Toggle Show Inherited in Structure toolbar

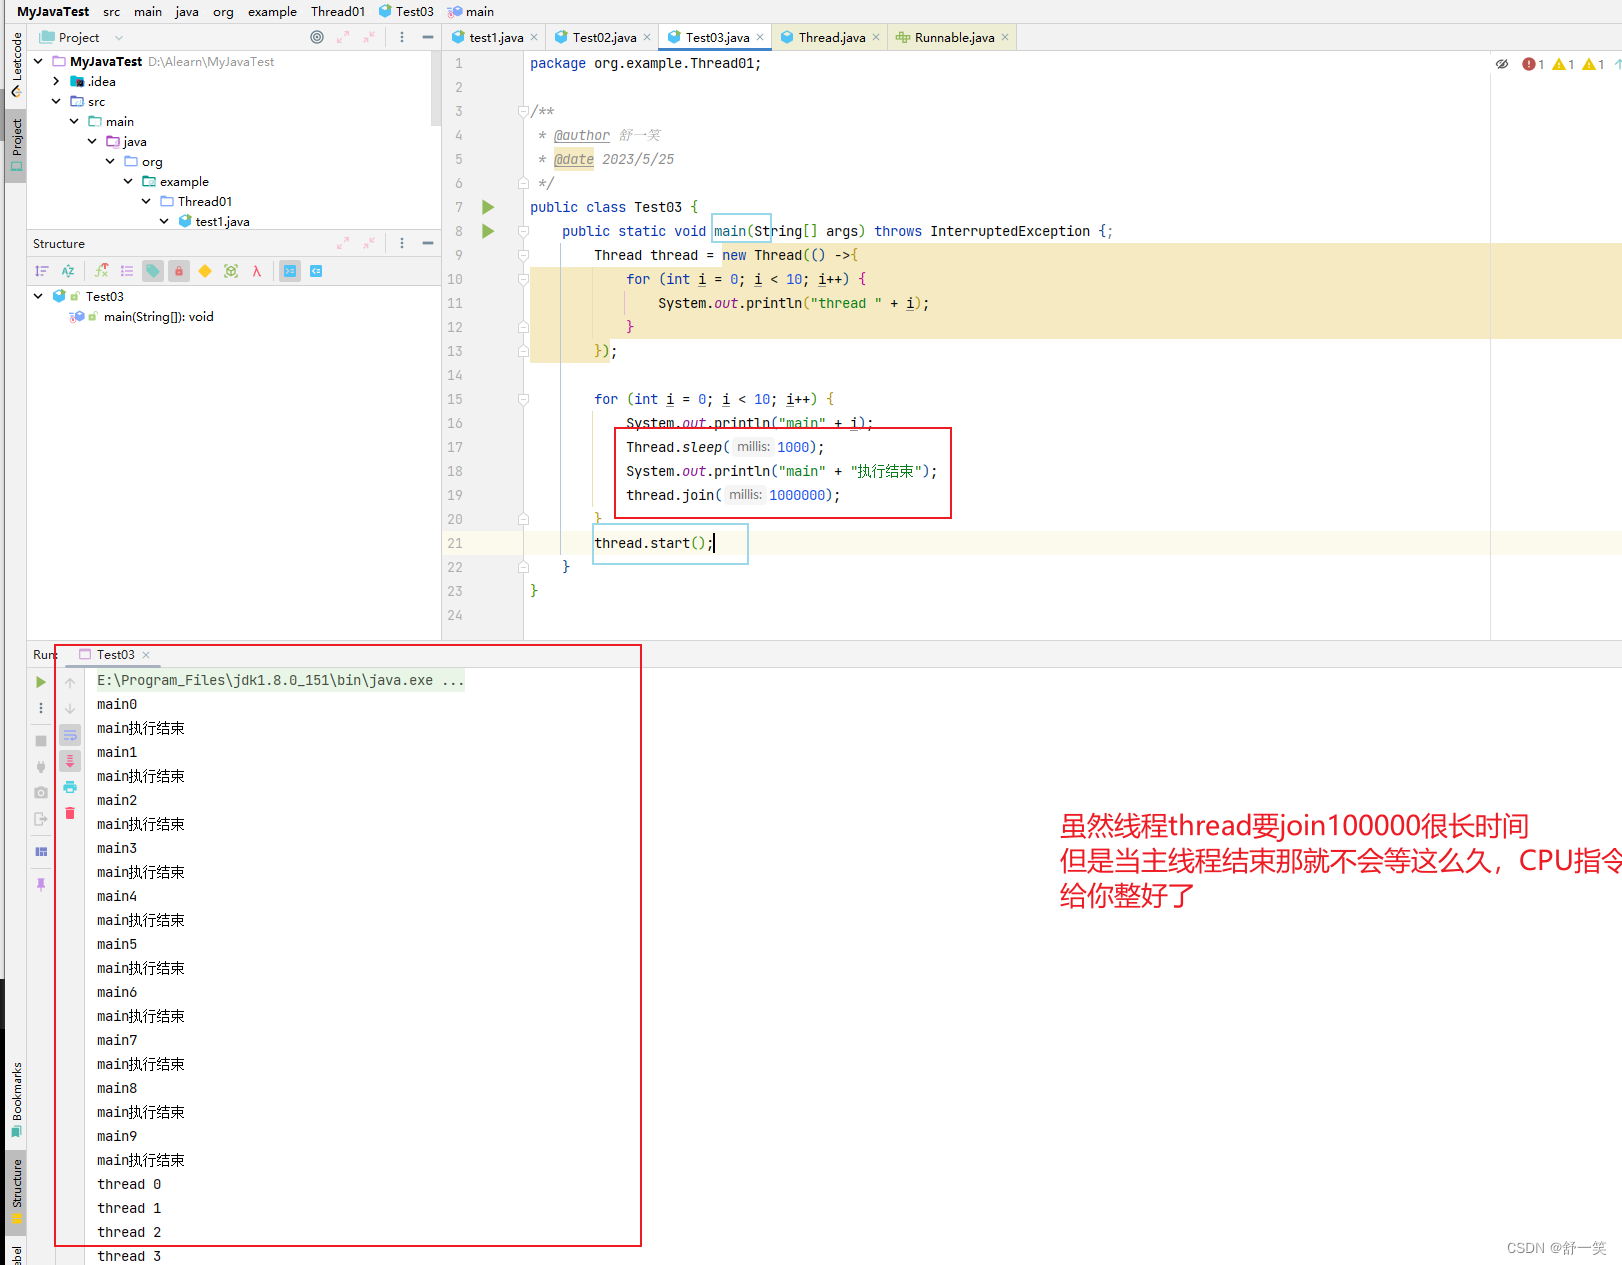tap(101, 271)
